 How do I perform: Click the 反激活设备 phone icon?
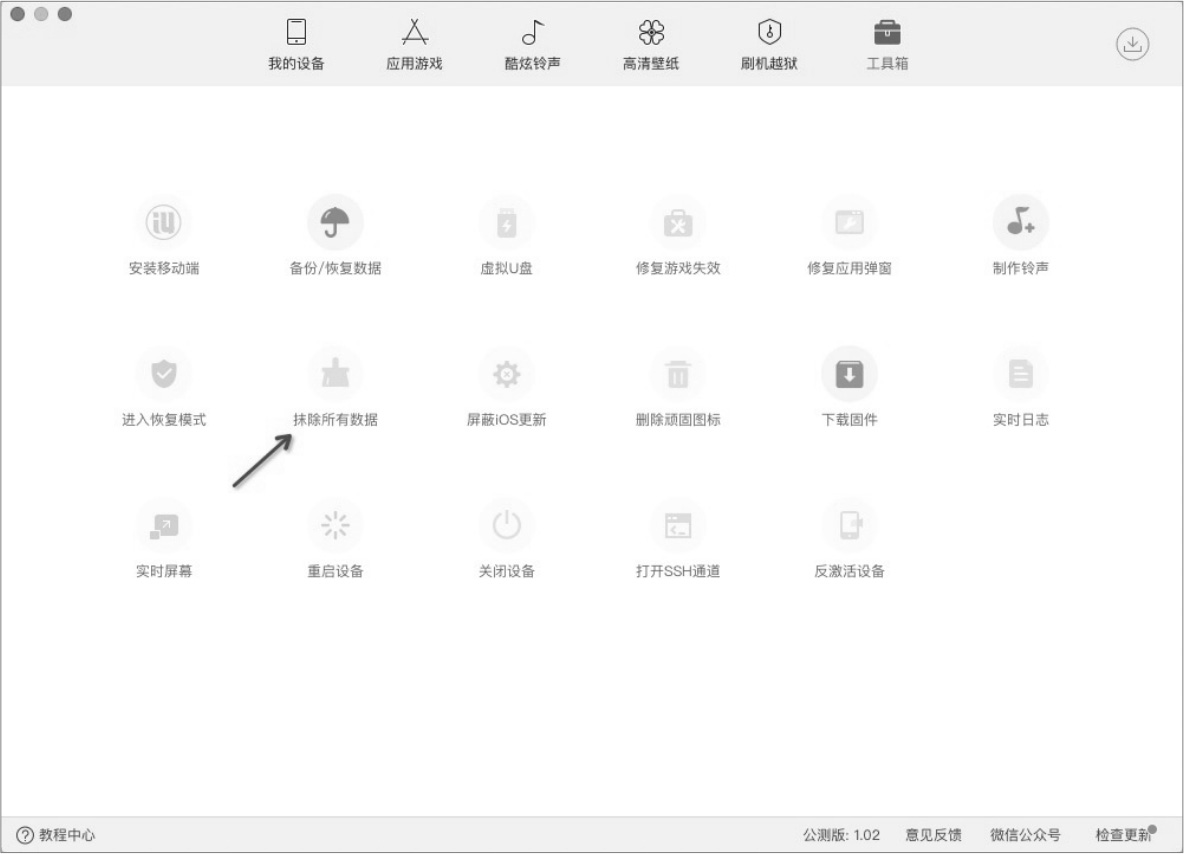[x=849, y=525]
